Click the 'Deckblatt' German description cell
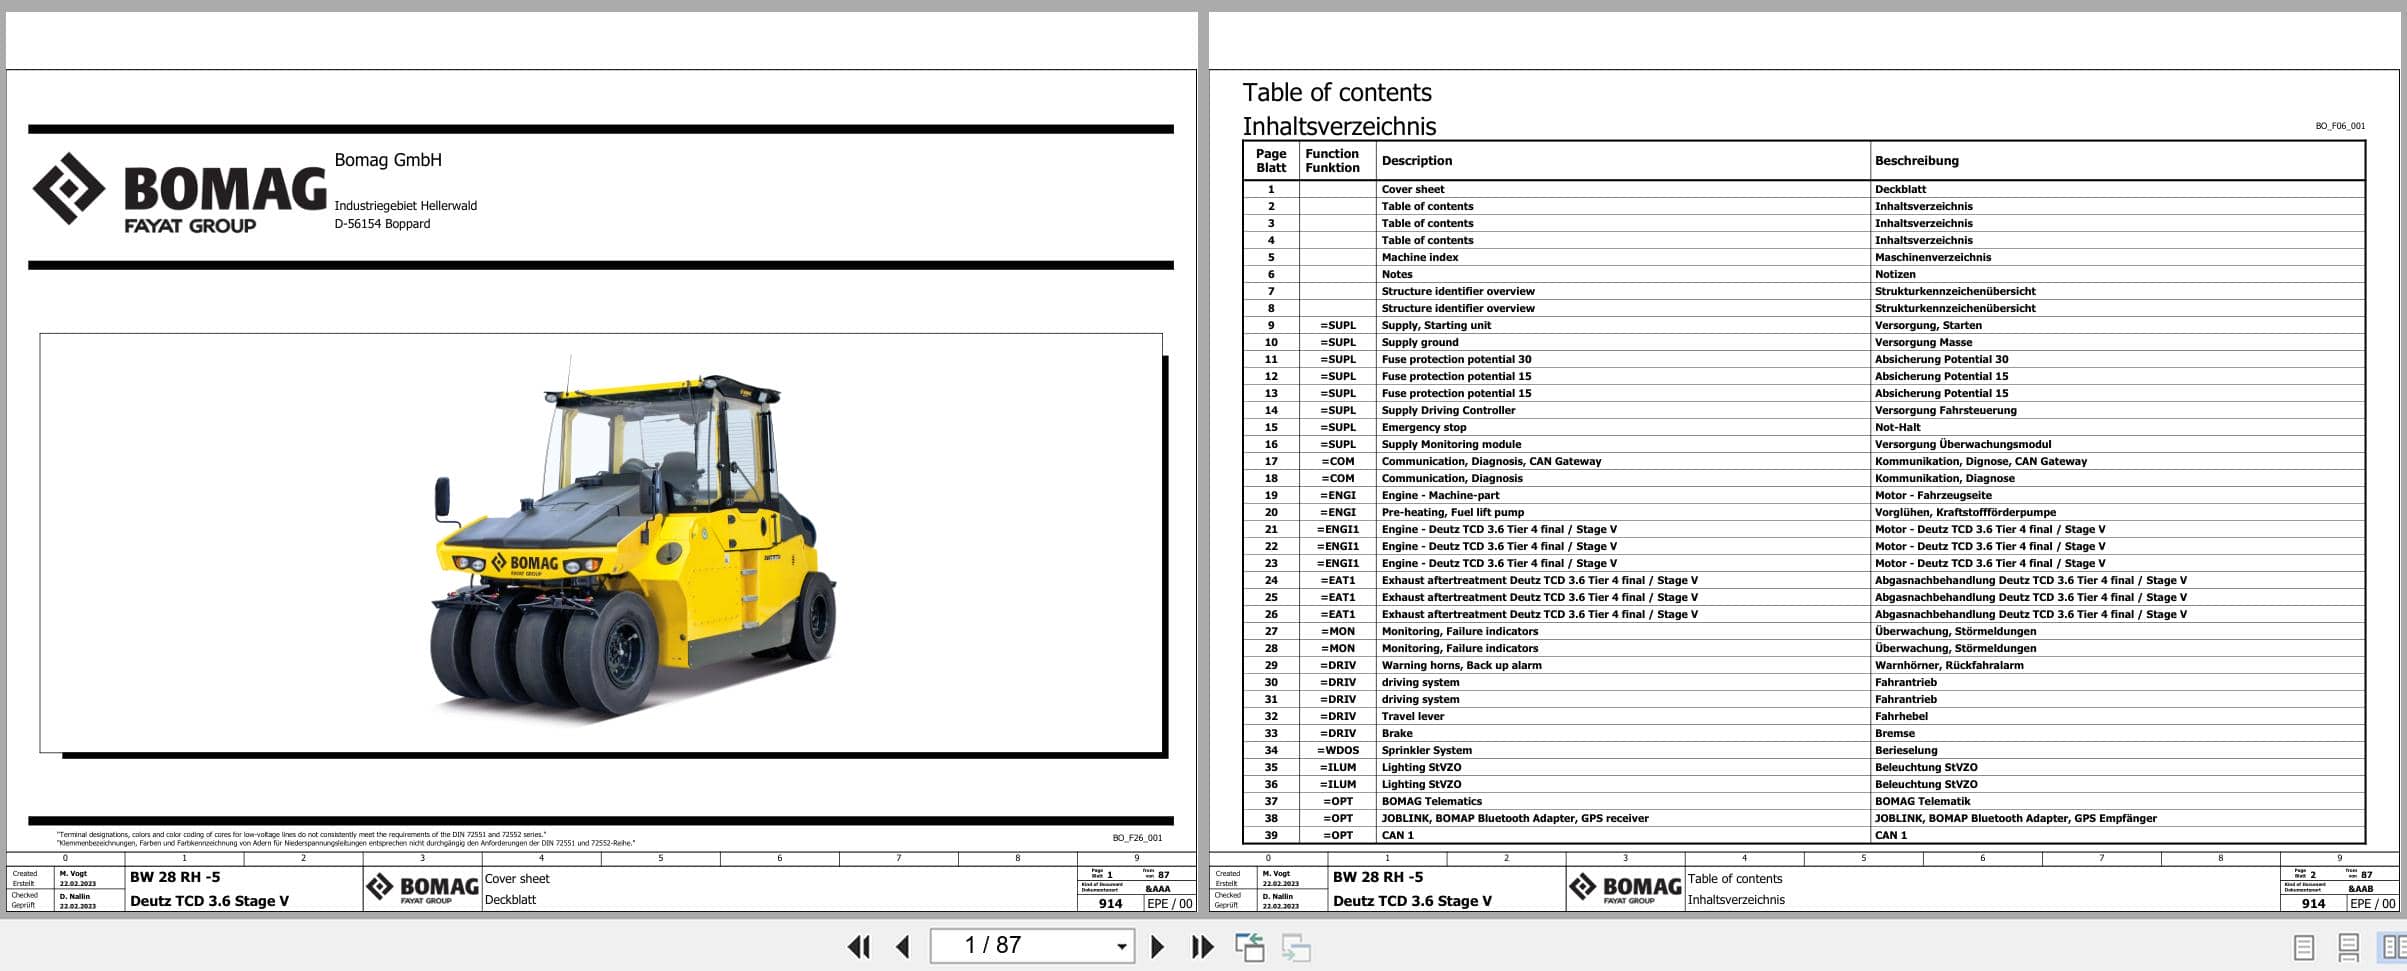Viewport: 2407px width, 971px height. coord(1900,189)
